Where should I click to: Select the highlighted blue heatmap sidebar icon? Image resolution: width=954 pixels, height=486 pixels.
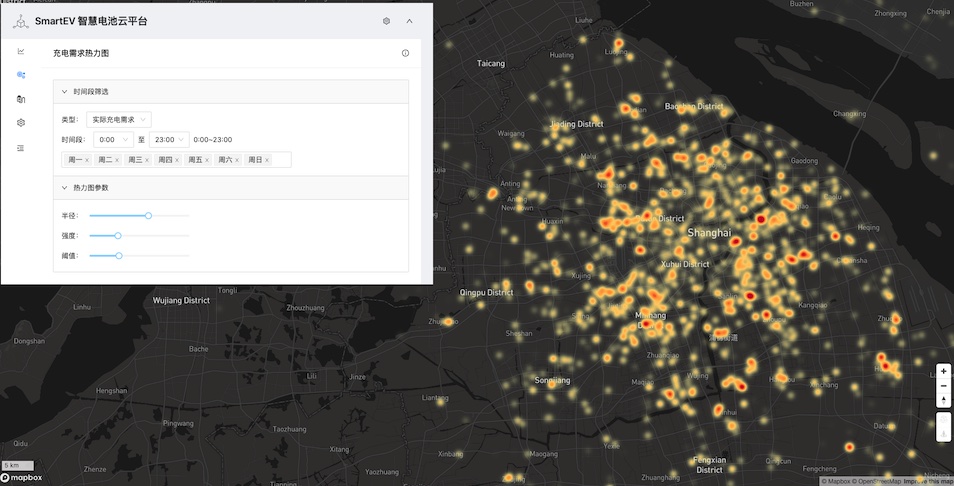click(x=21, y=75)
